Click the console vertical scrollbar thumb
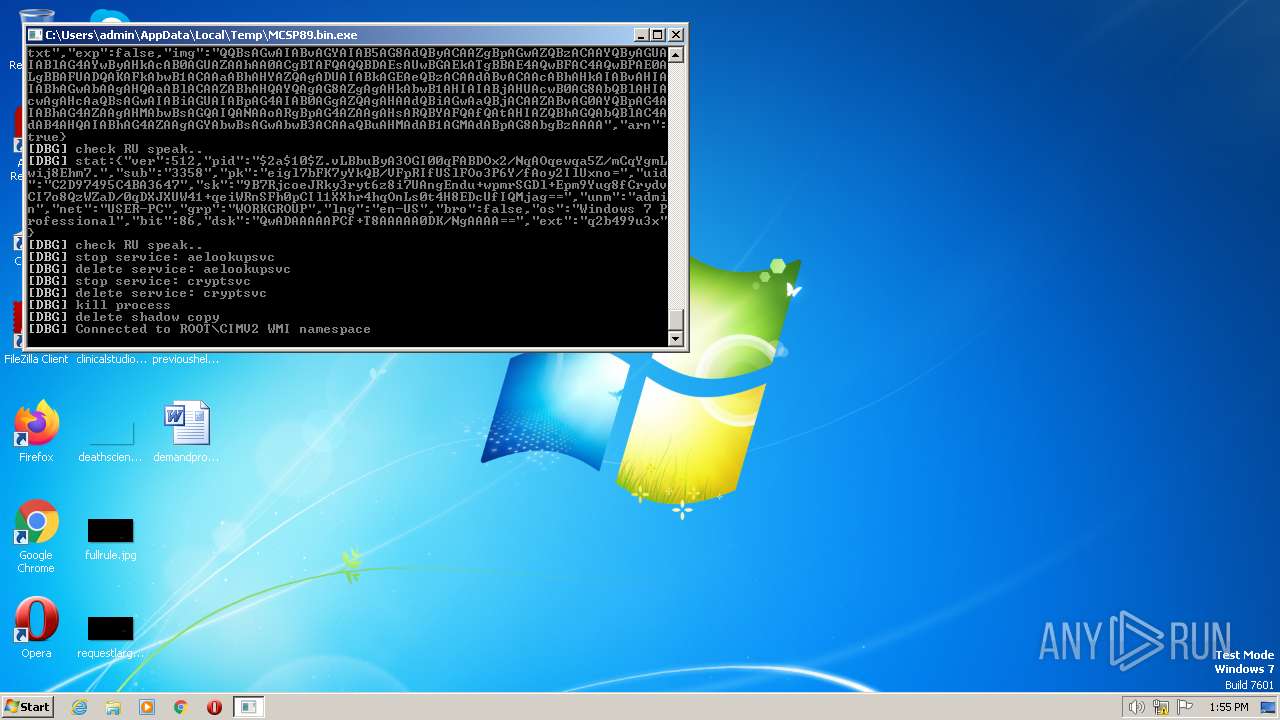The height and width of the screenshot is (720, 1280). (x=676, y=319)
